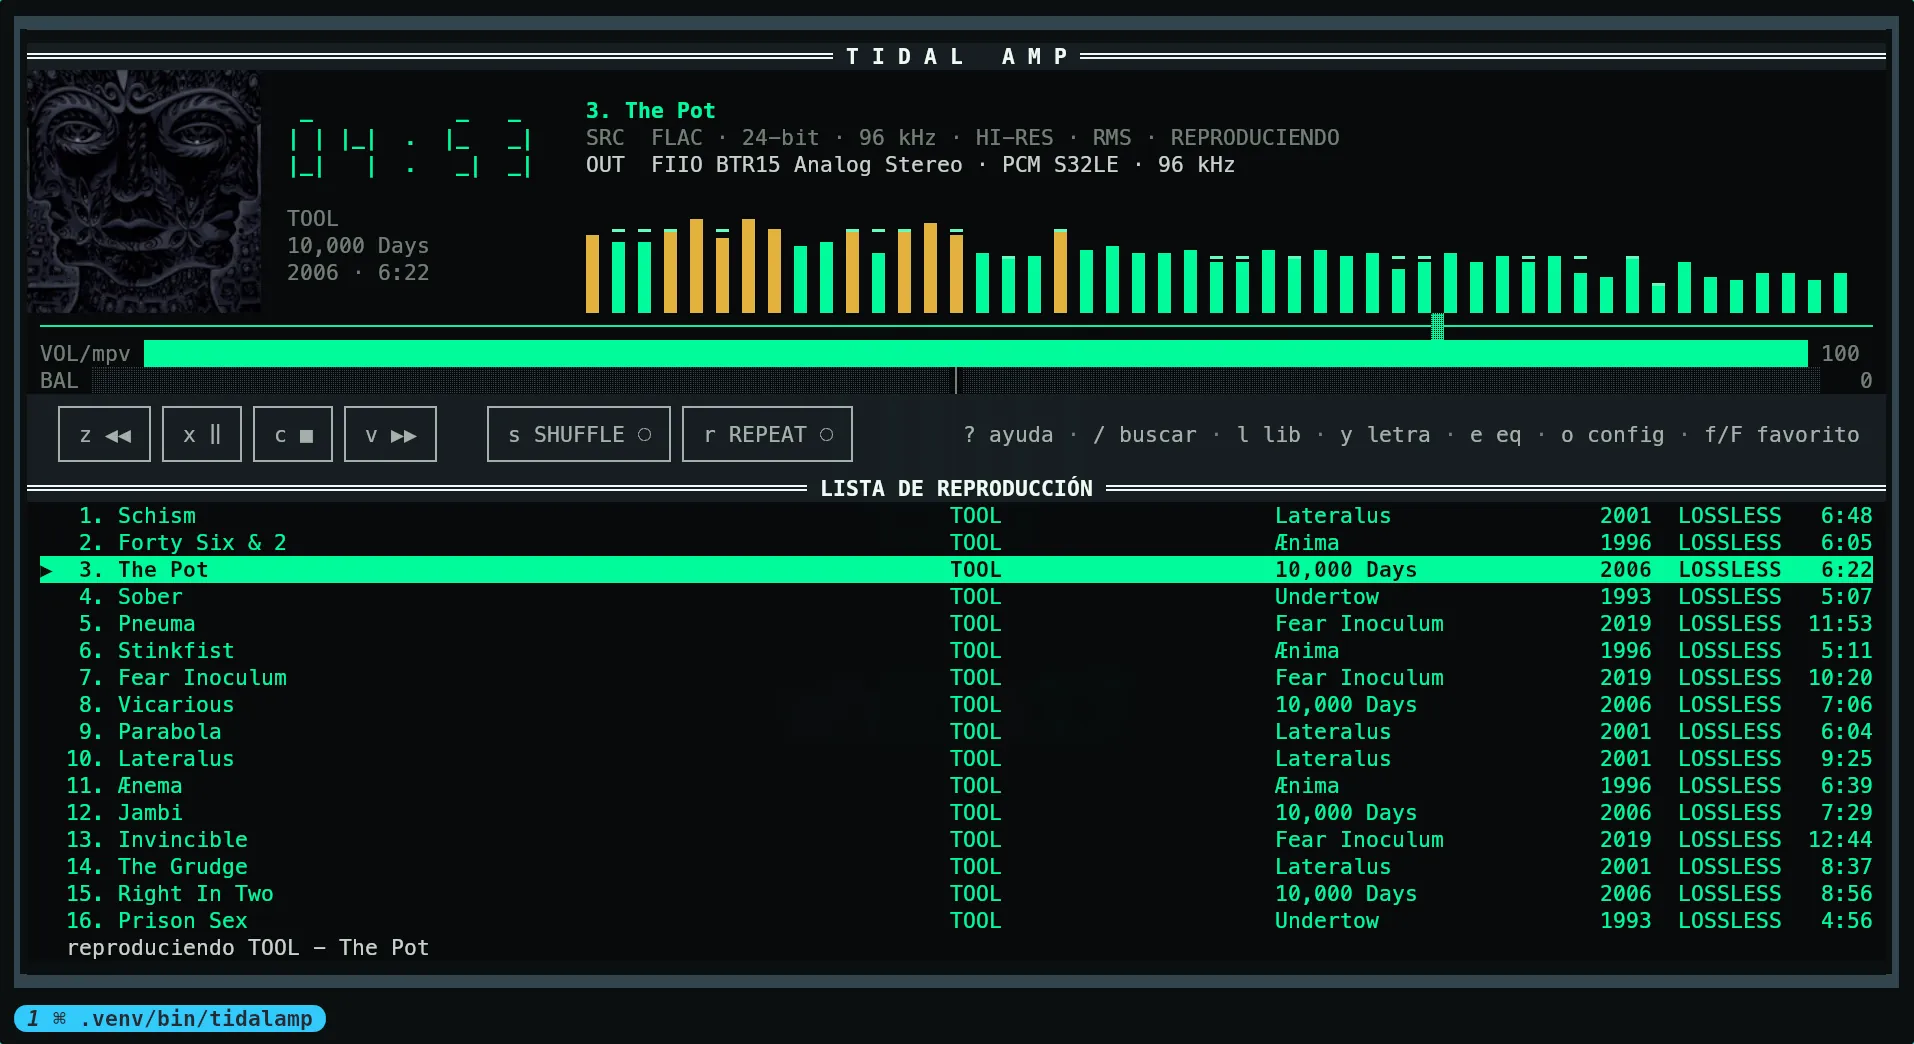The image size is (1914, 1044).
Task: Select the playing track 3 The Pot
Action: coord(956,570)
